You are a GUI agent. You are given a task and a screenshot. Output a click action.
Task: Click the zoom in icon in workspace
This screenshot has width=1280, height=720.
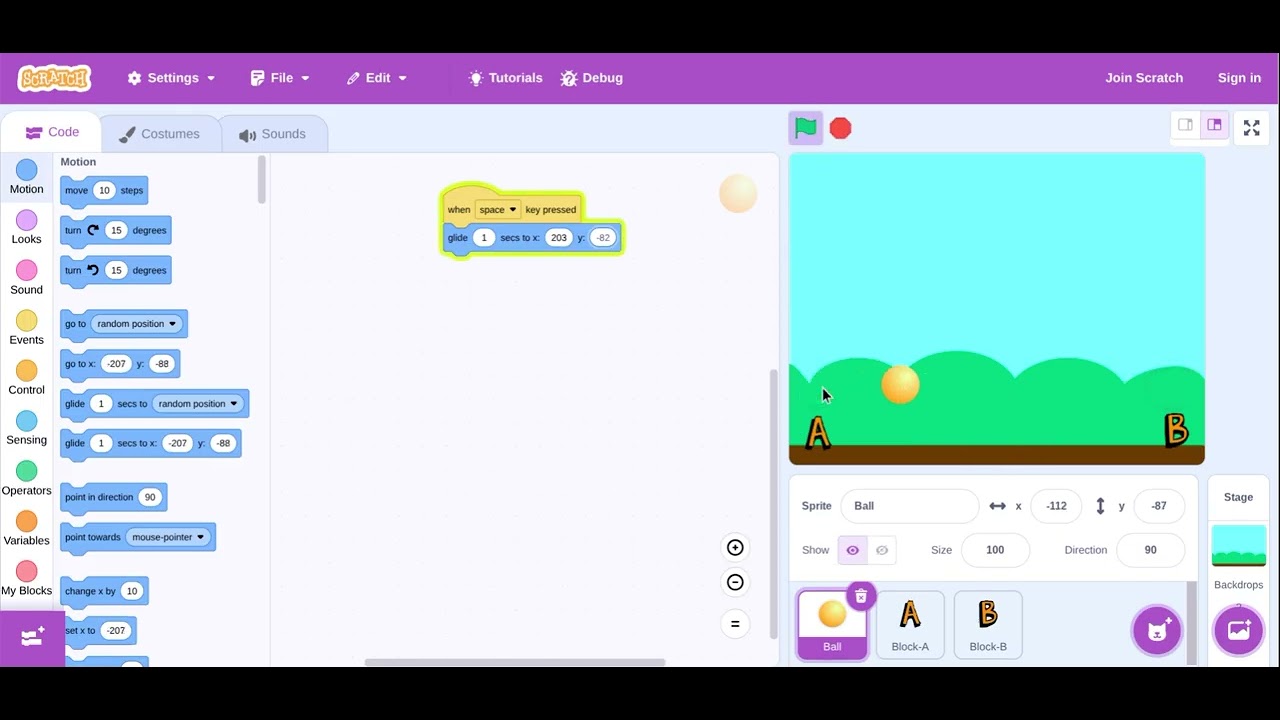pyautogui.click(x=735, y=547)
